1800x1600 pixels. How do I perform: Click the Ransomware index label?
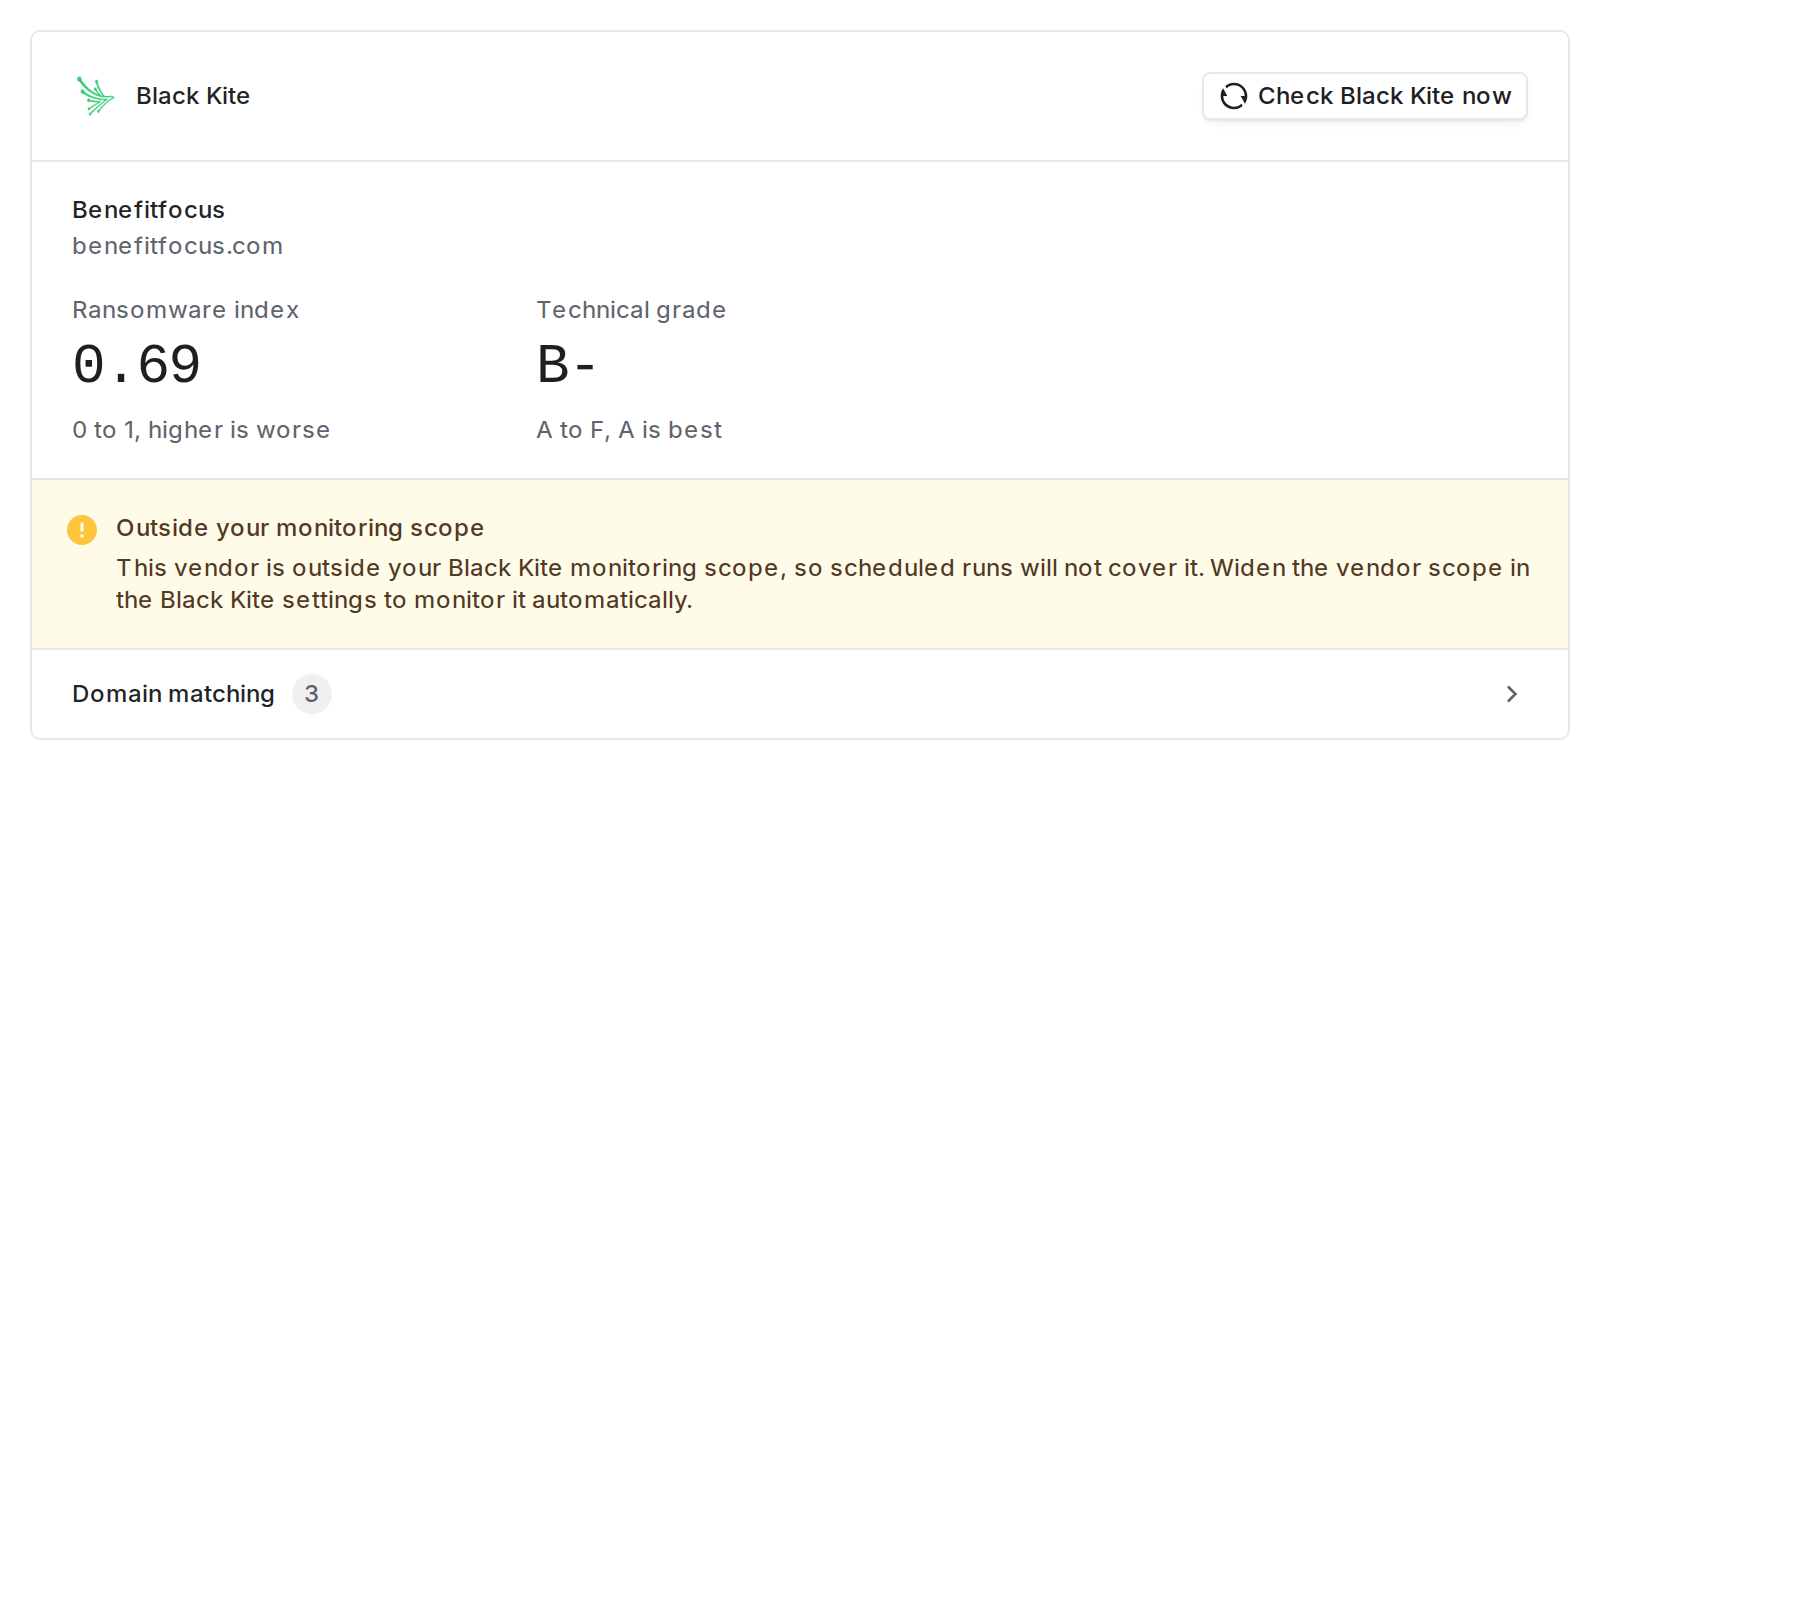[x=185, y=310]
